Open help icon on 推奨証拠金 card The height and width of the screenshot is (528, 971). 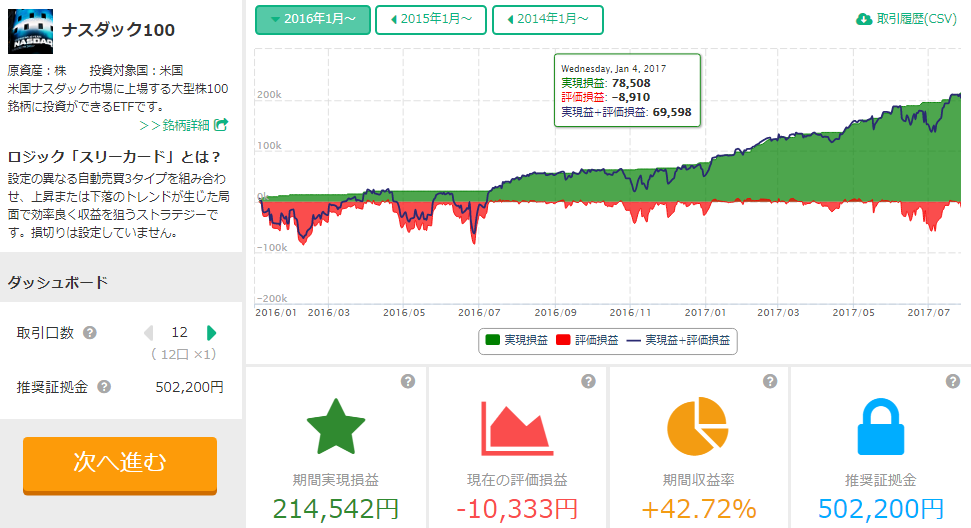(953, 381)
